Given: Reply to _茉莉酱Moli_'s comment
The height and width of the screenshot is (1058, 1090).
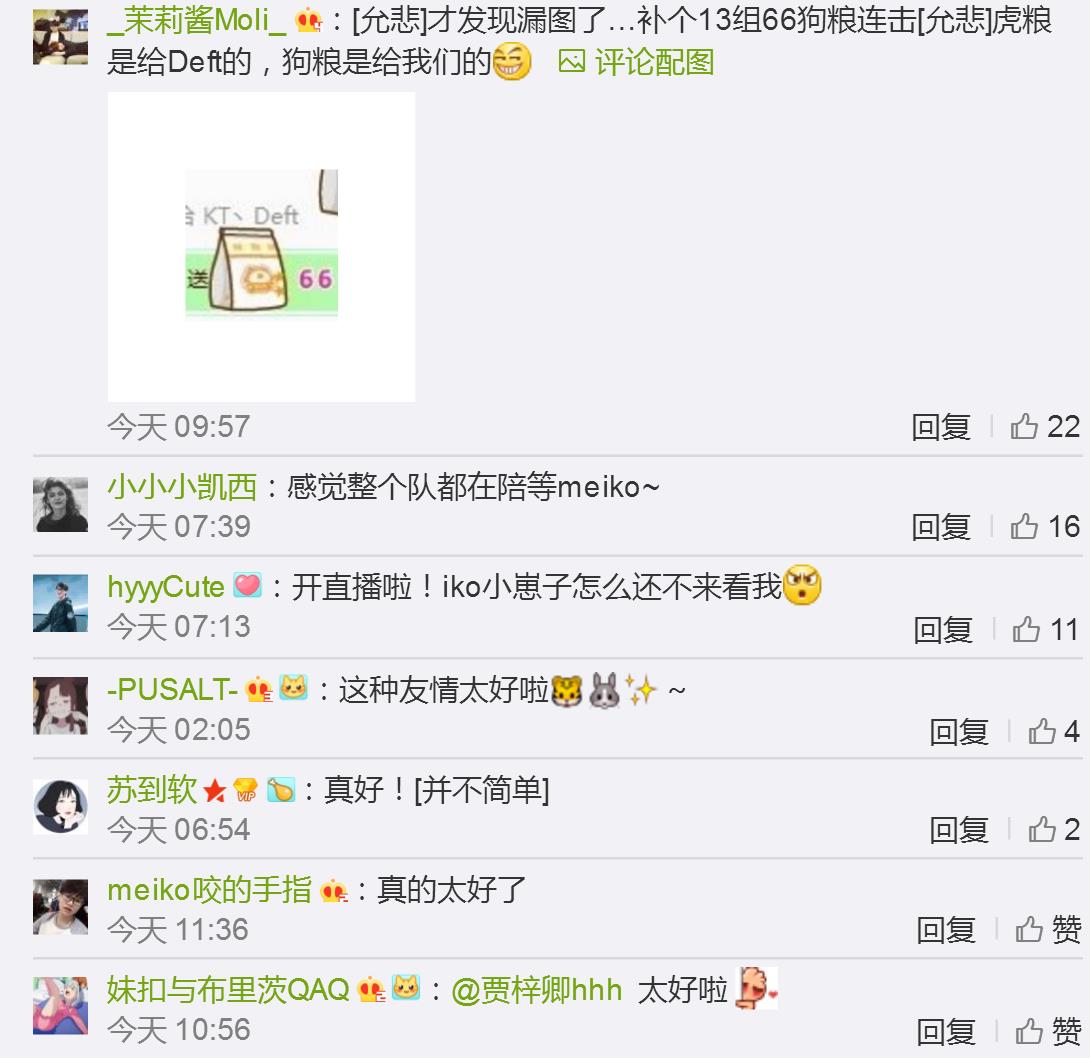Looking at the screenshot, I should (941, 427).
